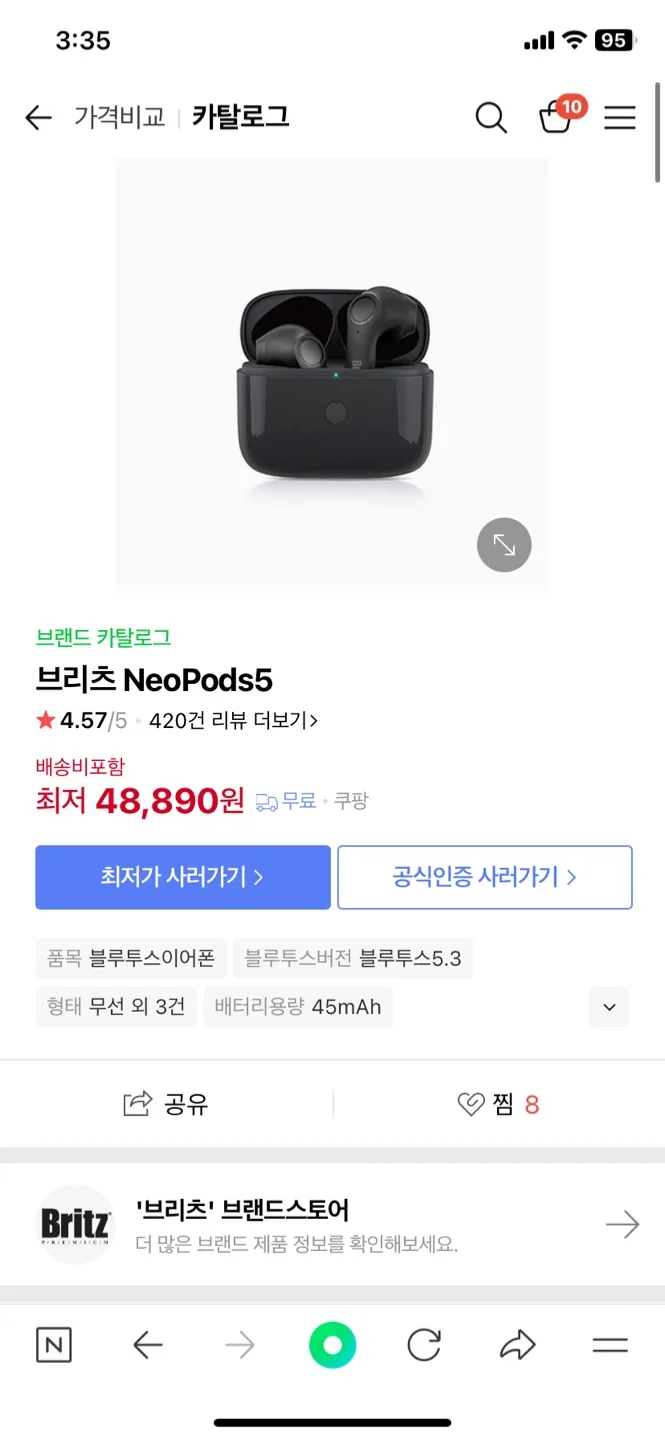Expand the product image to full view
This screenshot has height=1440, width=665.
pyautogui.click(x=504, y=545)
